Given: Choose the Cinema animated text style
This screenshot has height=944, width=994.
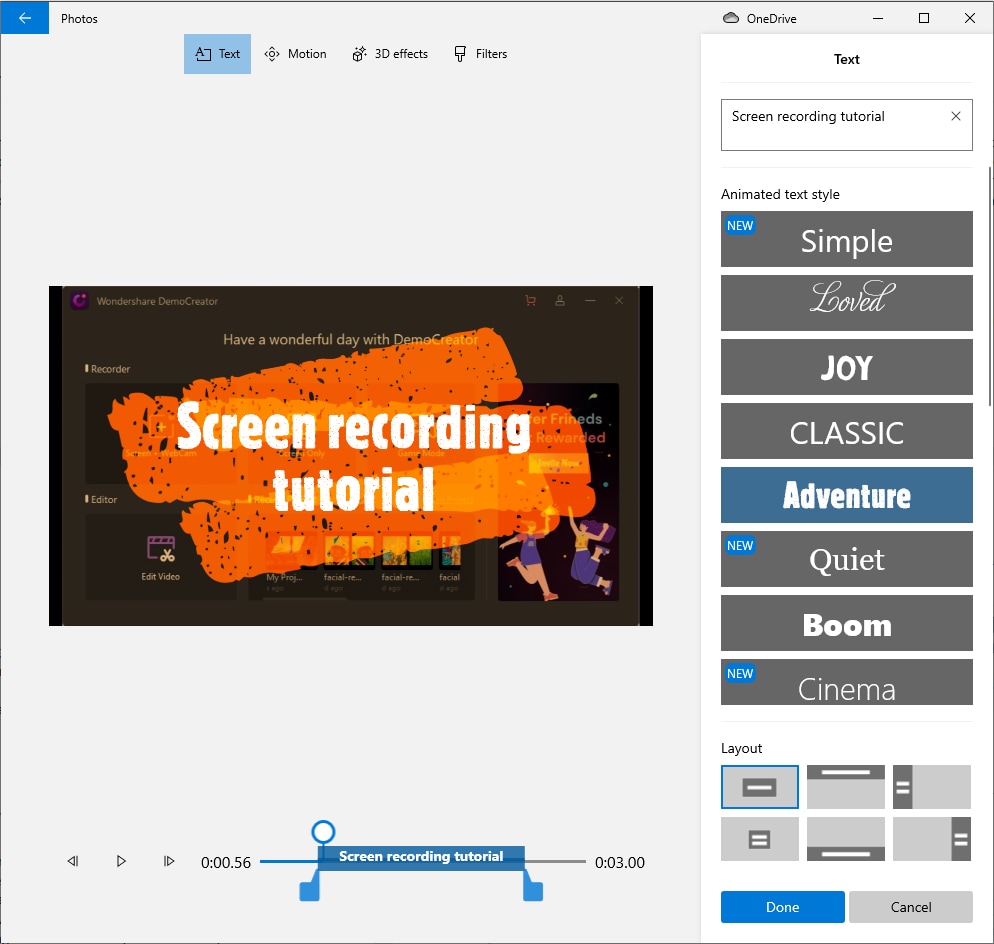Looking at the screenshot, I should pyautogui.click(x=846, y=682).
